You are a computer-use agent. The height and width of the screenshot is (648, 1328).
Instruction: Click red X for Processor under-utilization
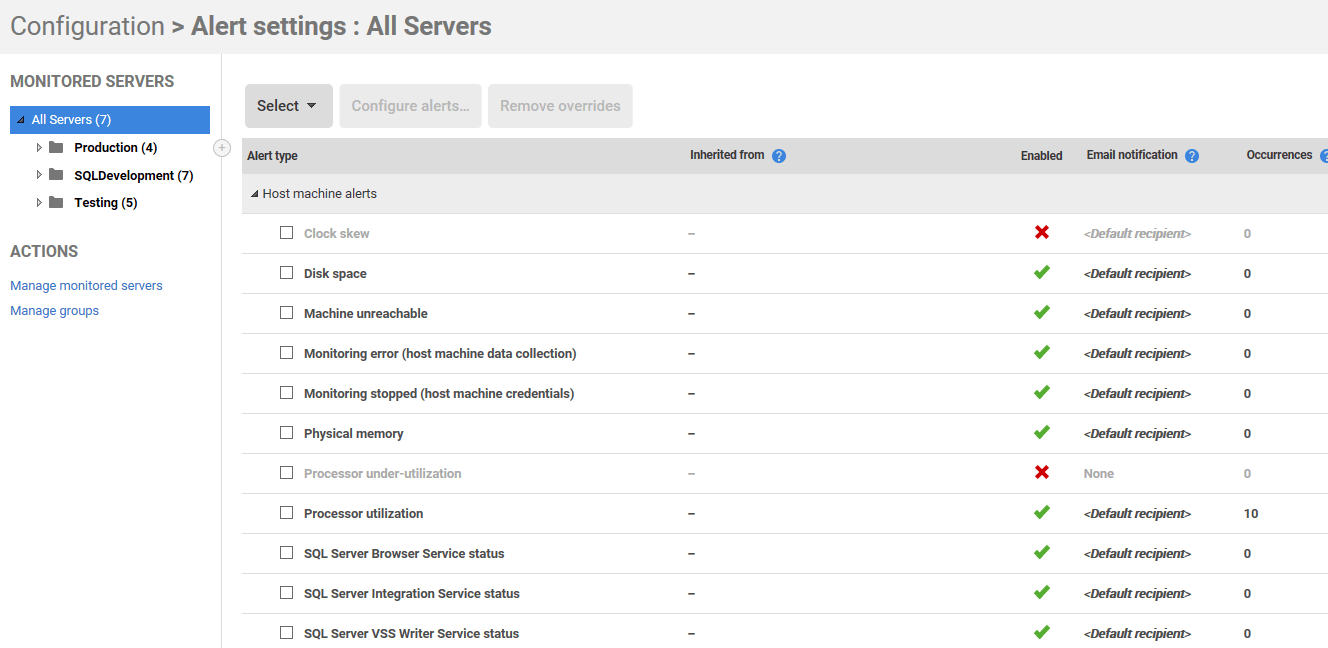1042,472
